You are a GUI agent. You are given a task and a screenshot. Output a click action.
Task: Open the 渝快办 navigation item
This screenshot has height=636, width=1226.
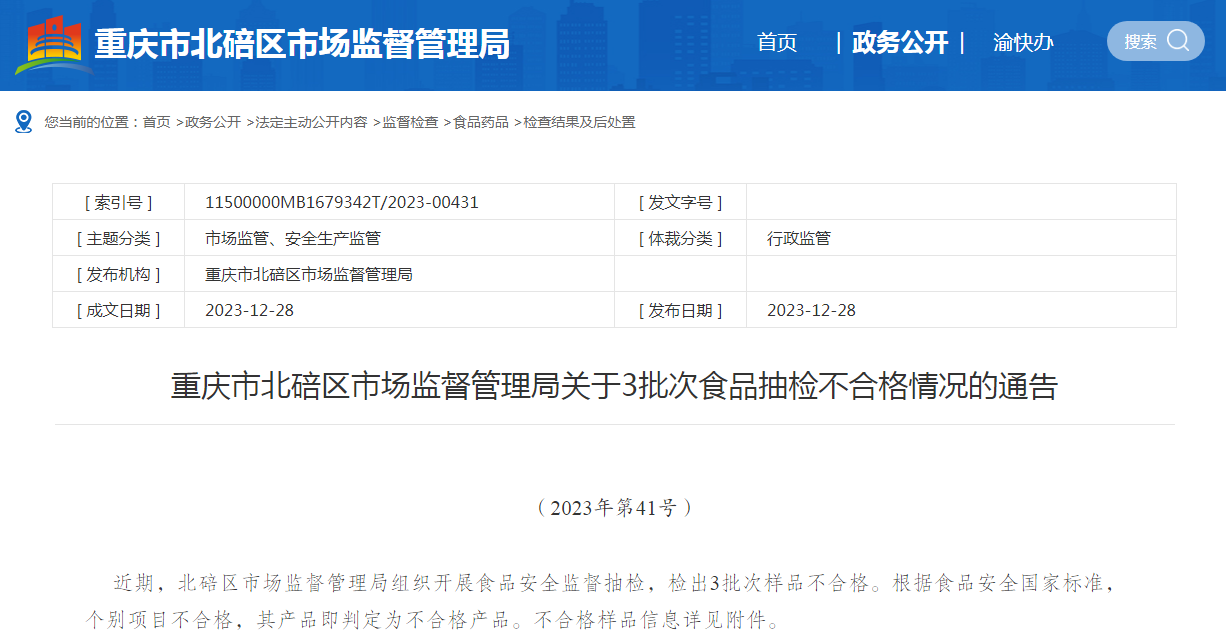(x=1023, y=43)
